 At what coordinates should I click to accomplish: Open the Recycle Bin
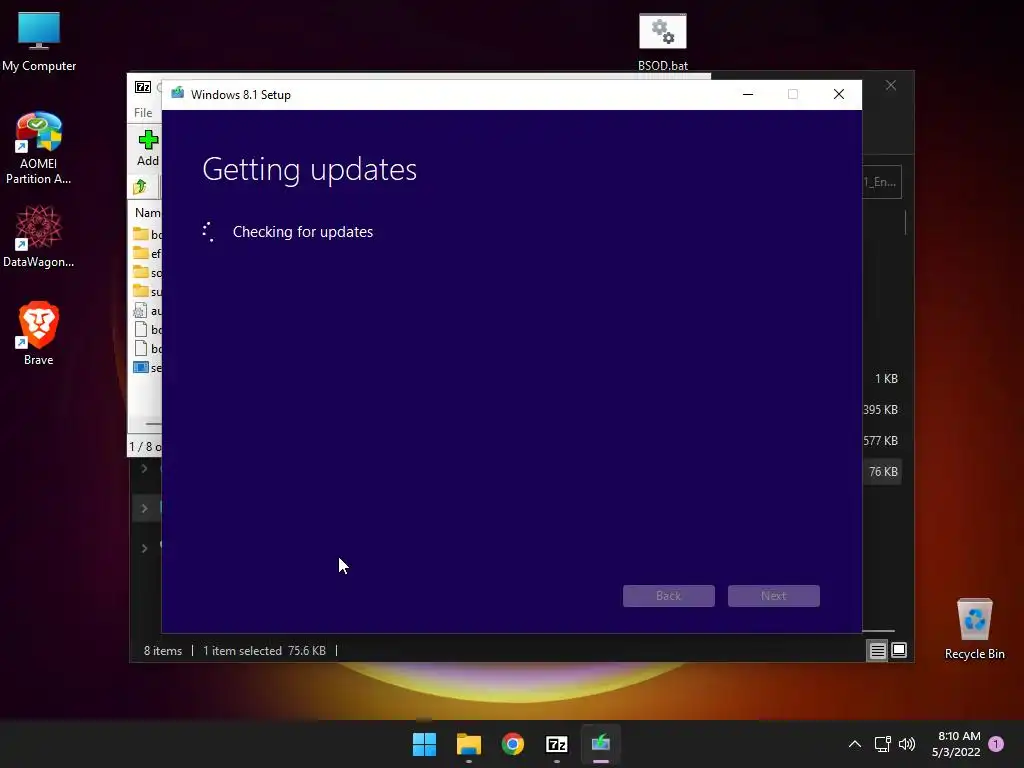(x=974, y=630)
